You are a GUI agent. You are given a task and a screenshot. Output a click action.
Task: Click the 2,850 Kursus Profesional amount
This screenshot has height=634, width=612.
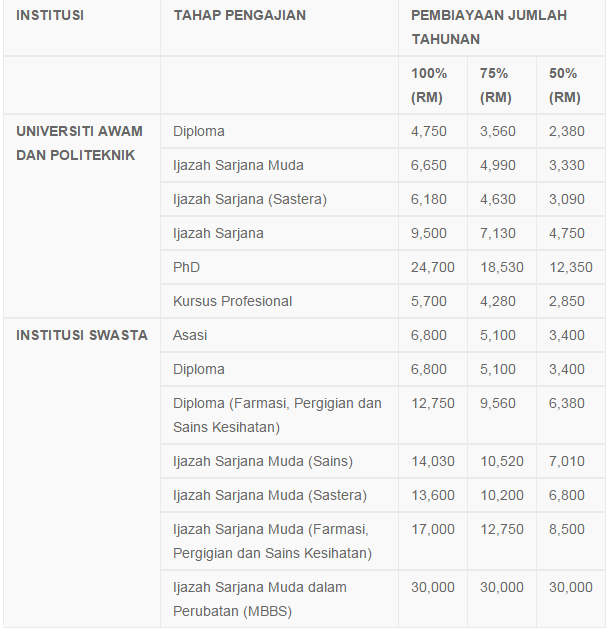567,301
